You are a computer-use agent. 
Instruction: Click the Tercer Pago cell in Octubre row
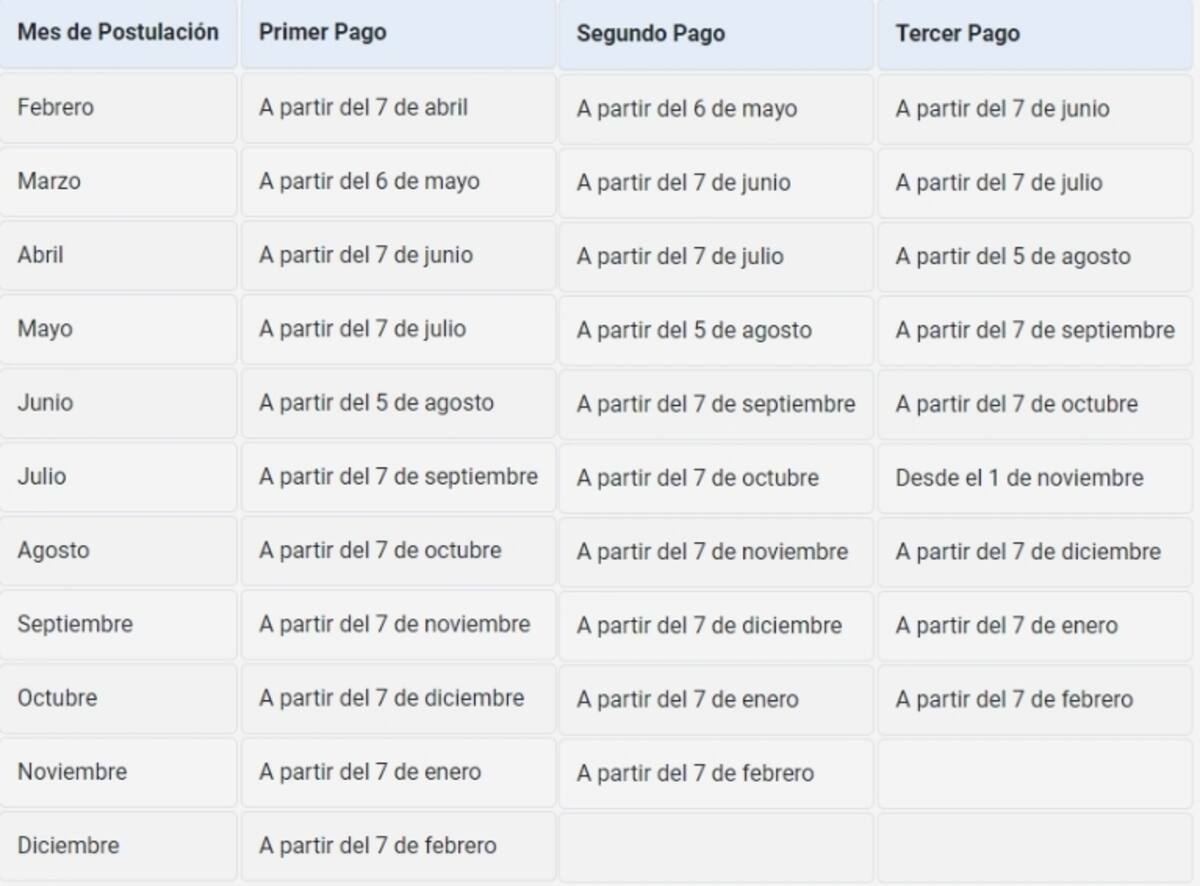tap(1014, 699)
